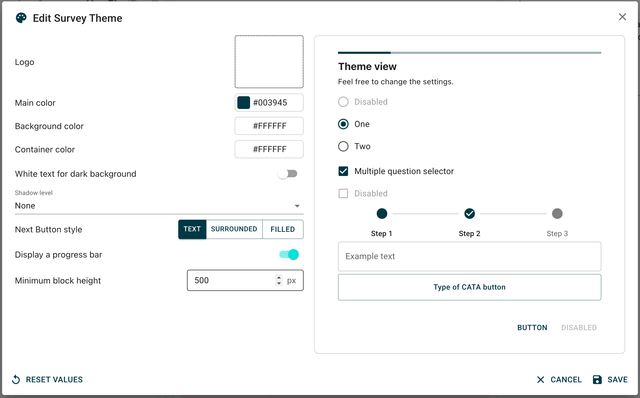Click the Step 2 label
The height and width of the screenshot is (398, 640).
[x=469, y=233]
